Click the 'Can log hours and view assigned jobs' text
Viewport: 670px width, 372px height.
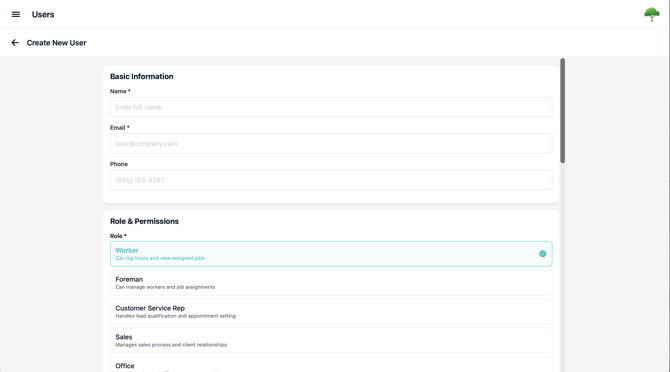(160, 258)
